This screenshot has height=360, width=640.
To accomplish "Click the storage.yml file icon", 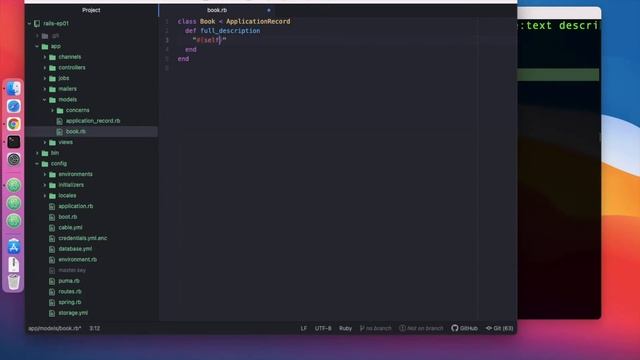I will 52,313.
